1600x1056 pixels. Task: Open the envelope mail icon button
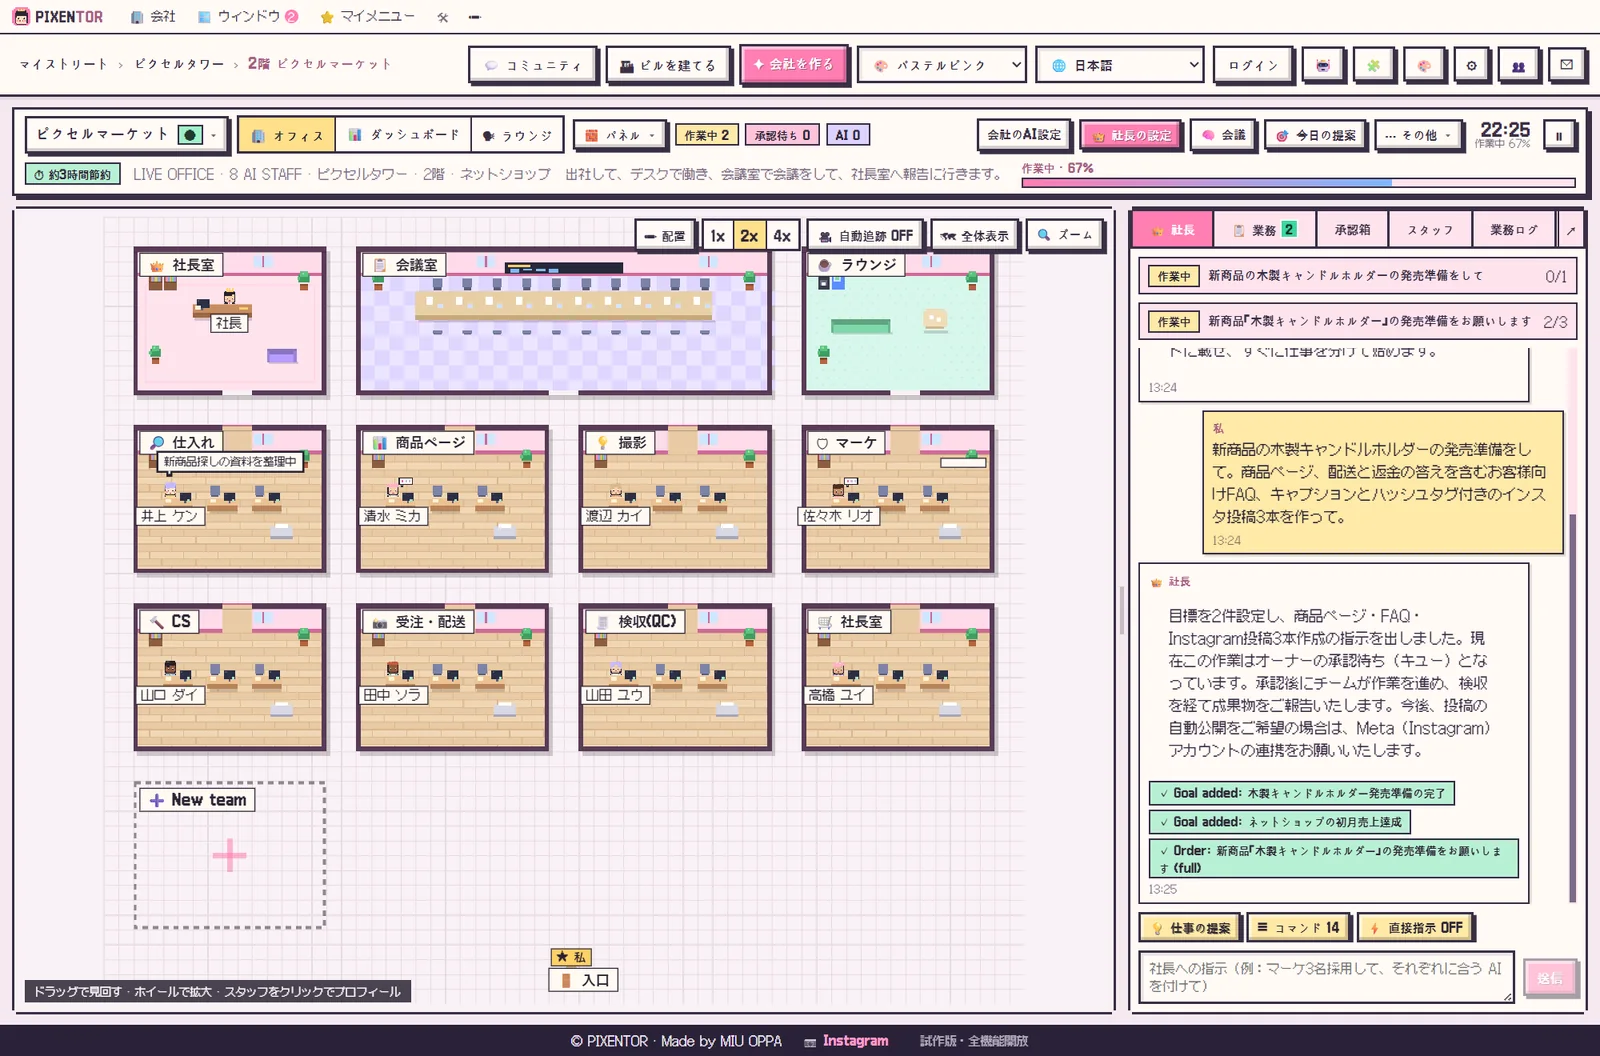[1566, 65]
